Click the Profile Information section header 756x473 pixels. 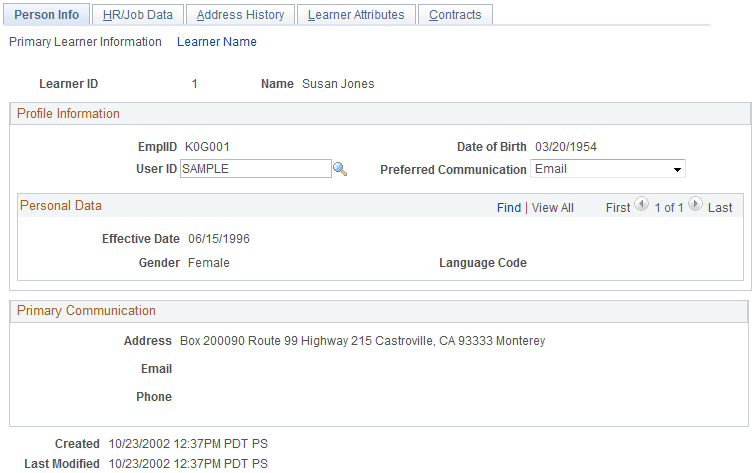pyautogui.click(x=380, y=114)
